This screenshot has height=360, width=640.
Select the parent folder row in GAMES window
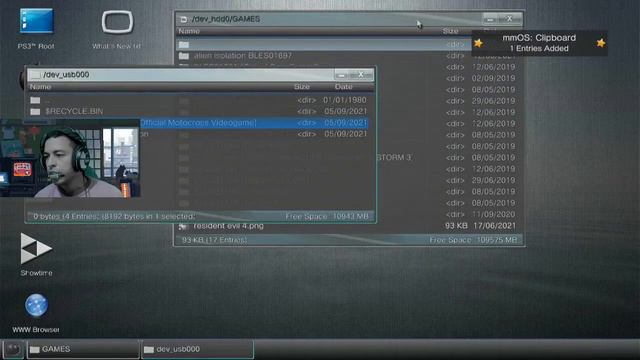[324, 44]
